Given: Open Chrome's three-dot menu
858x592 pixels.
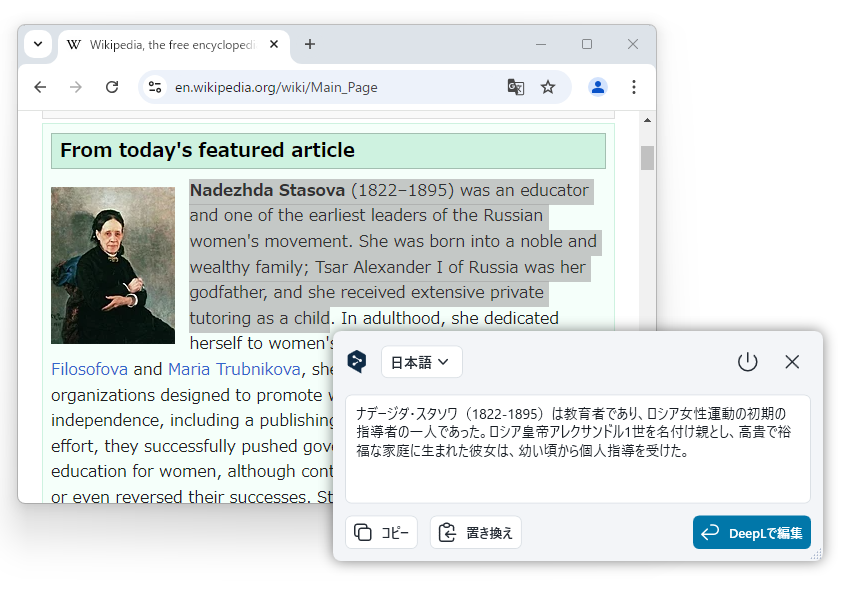Looking at the screenshot, I should 634,87.
